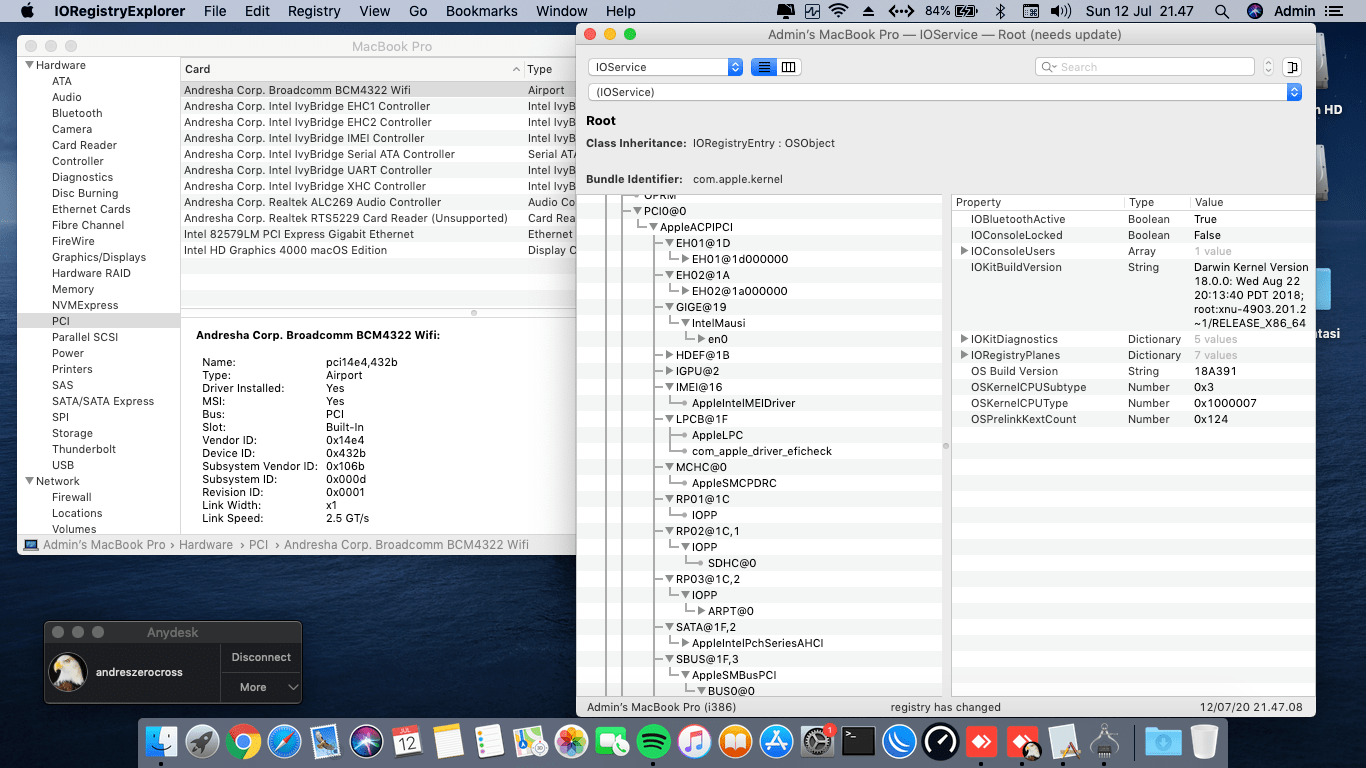
Task: Select the IOBluetoothActive property row
Action: (x=1134, y=219)
